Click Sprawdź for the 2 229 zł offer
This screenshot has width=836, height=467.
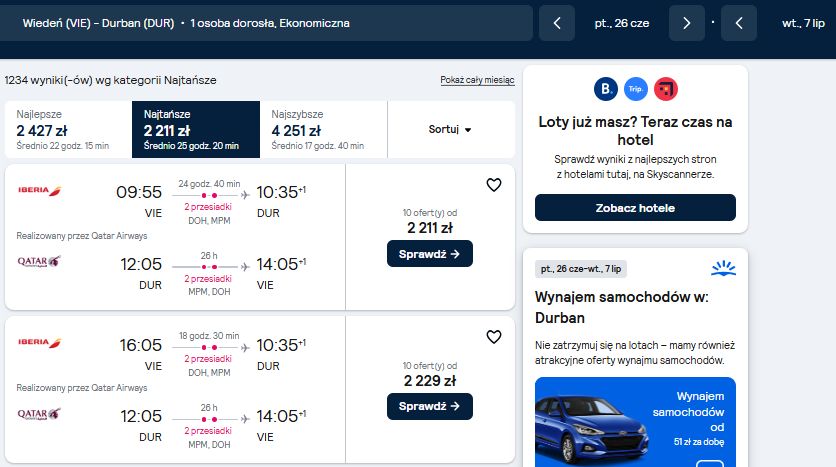coord(430,406)
